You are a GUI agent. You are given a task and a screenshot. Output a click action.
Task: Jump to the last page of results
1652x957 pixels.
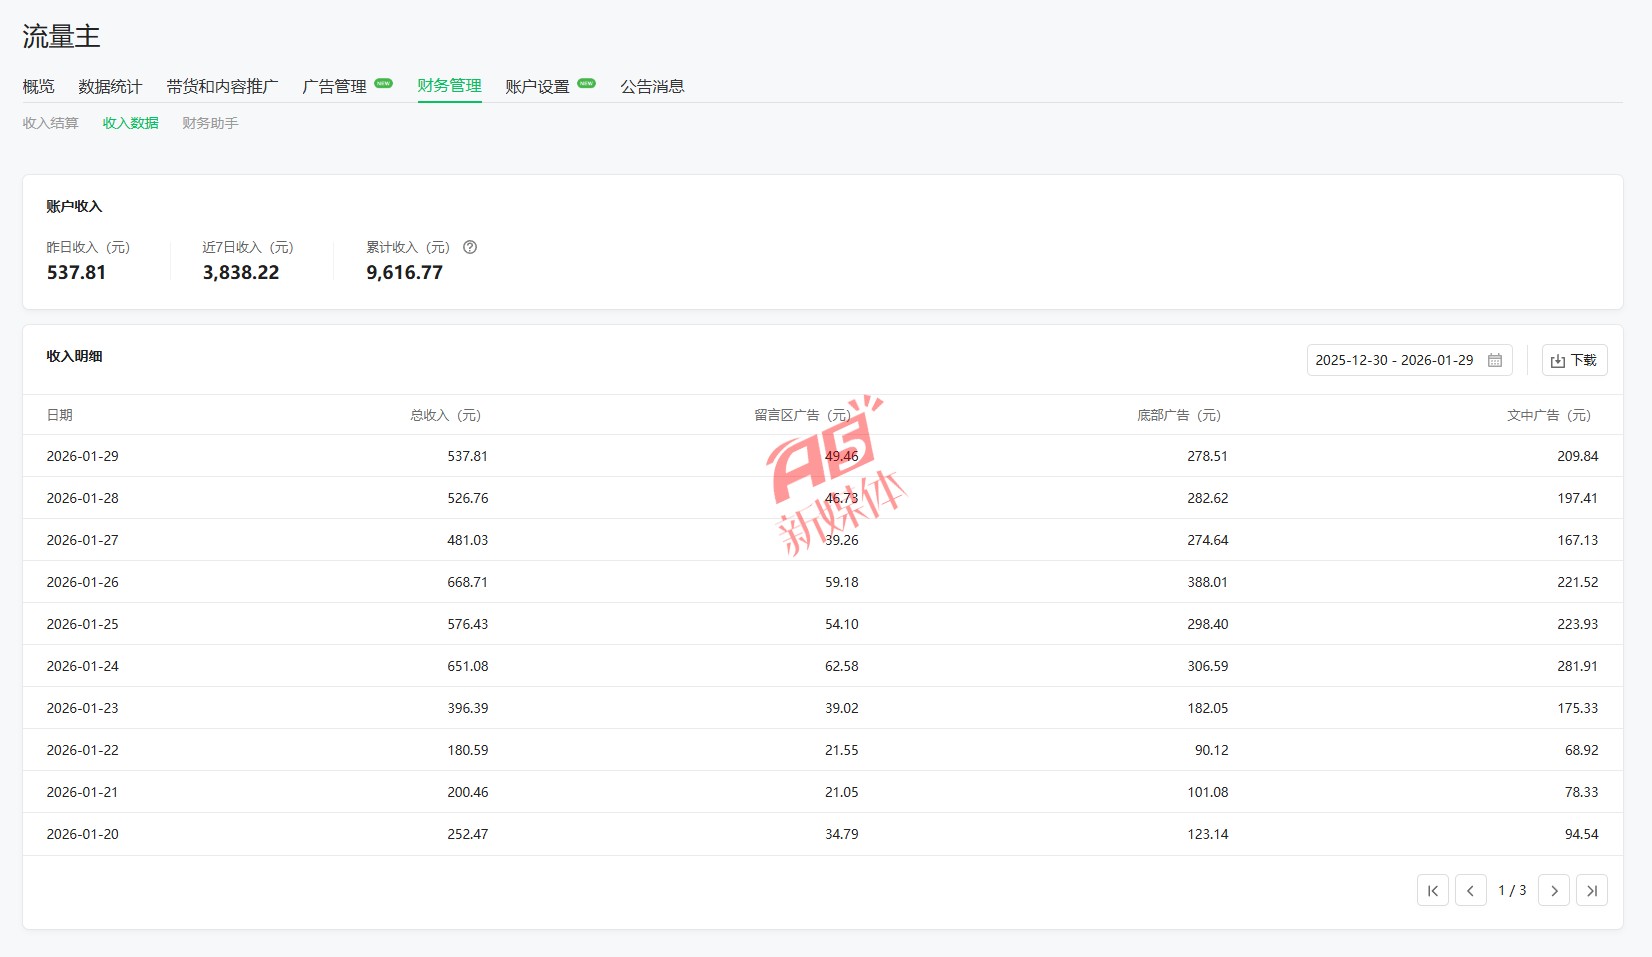1591,890
